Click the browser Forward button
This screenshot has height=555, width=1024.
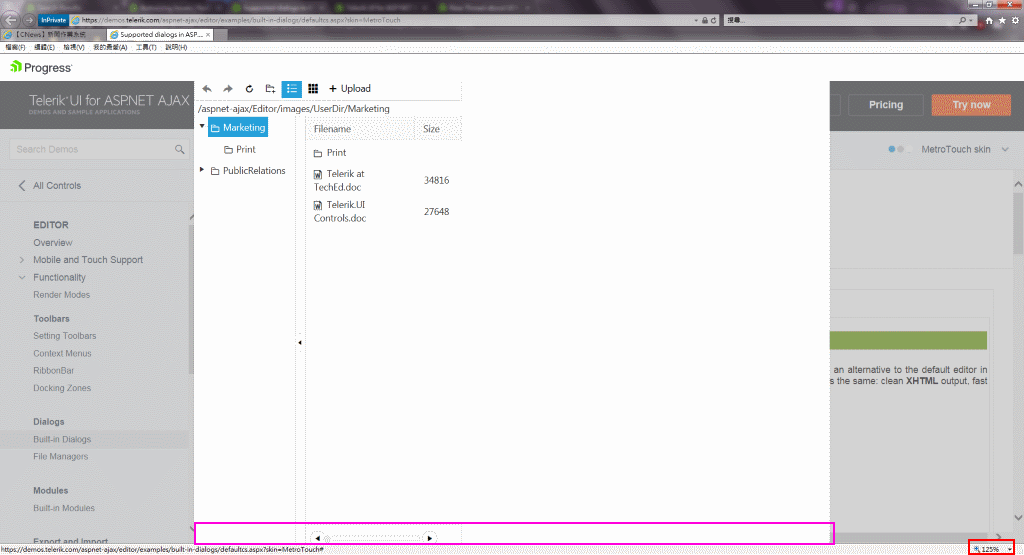(x=29, y=20)
